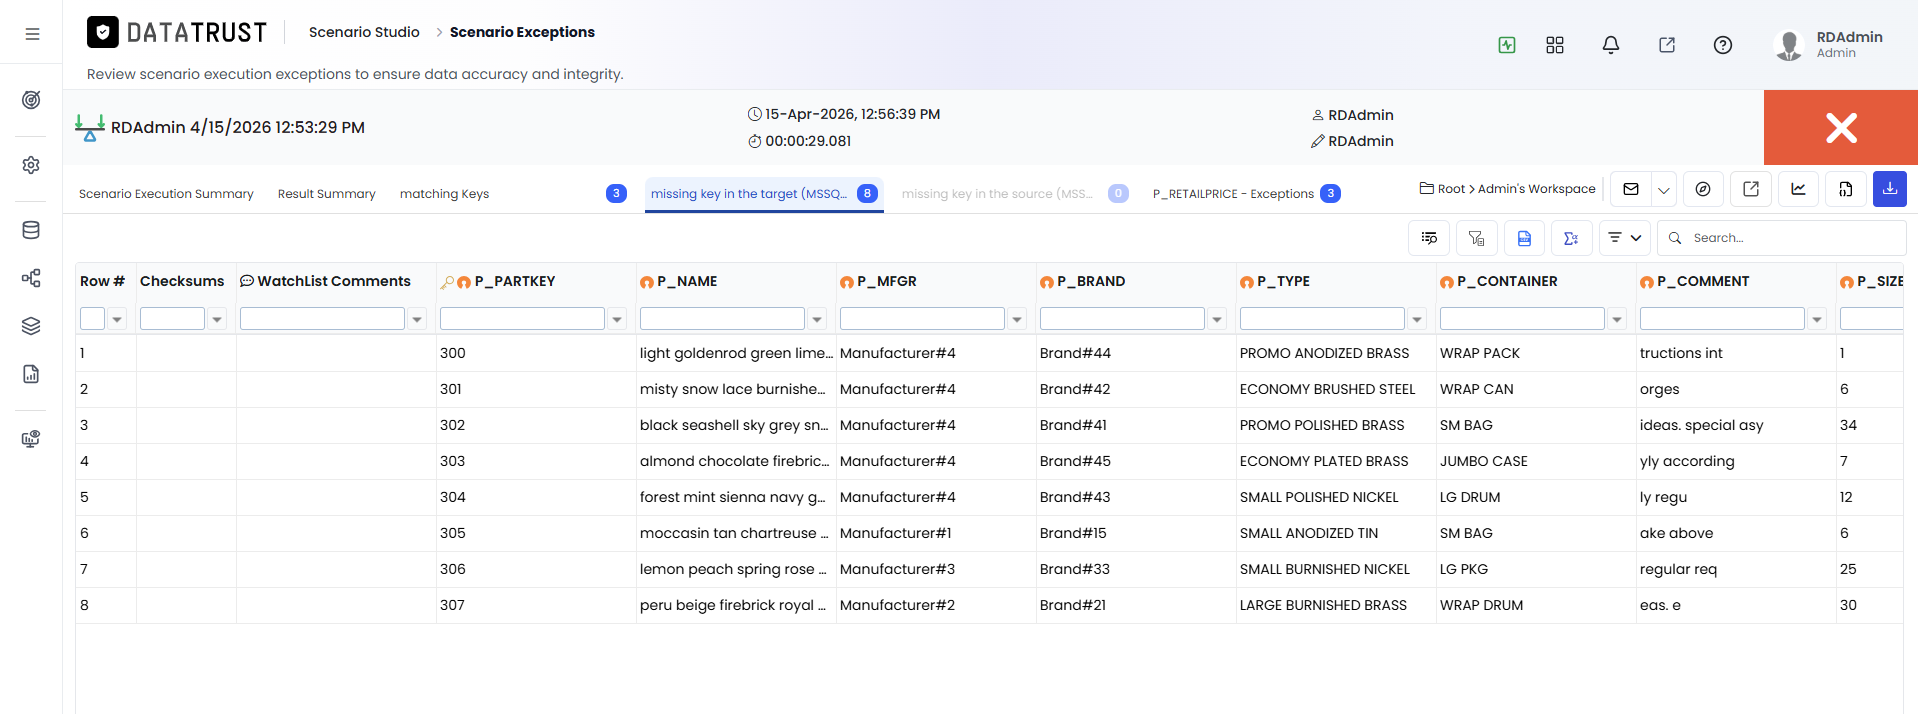The image size is (1918, 714).
Task: Open P_TYPE filter operator dropdown
Action: coord(1417,320)
